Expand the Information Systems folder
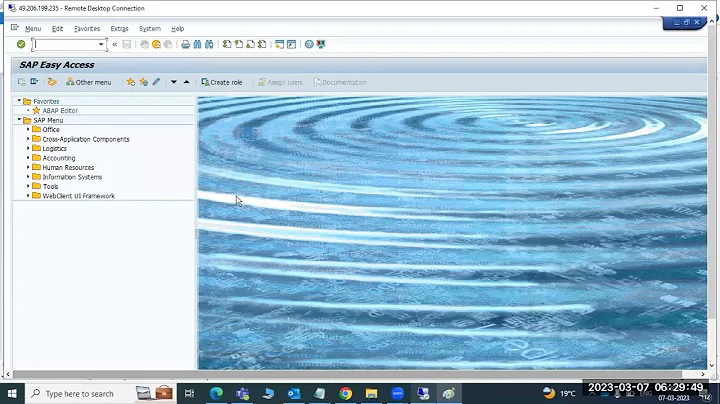 pos(28,177)
